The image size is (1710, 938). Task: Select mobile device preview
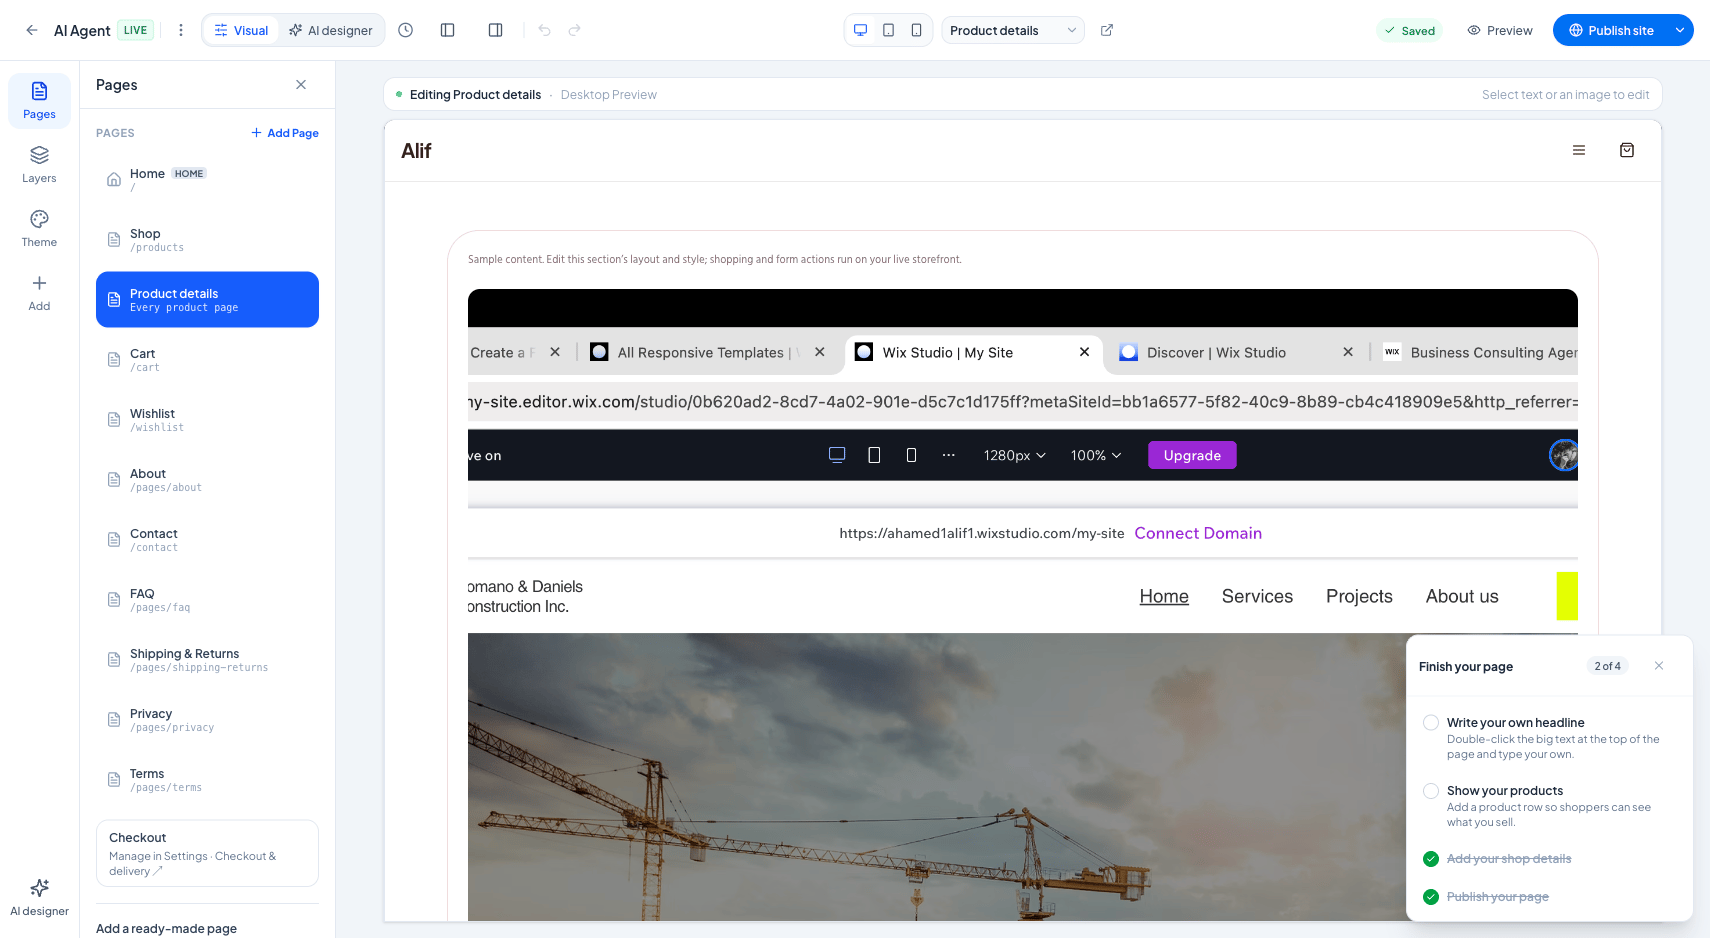coord(916,30)
